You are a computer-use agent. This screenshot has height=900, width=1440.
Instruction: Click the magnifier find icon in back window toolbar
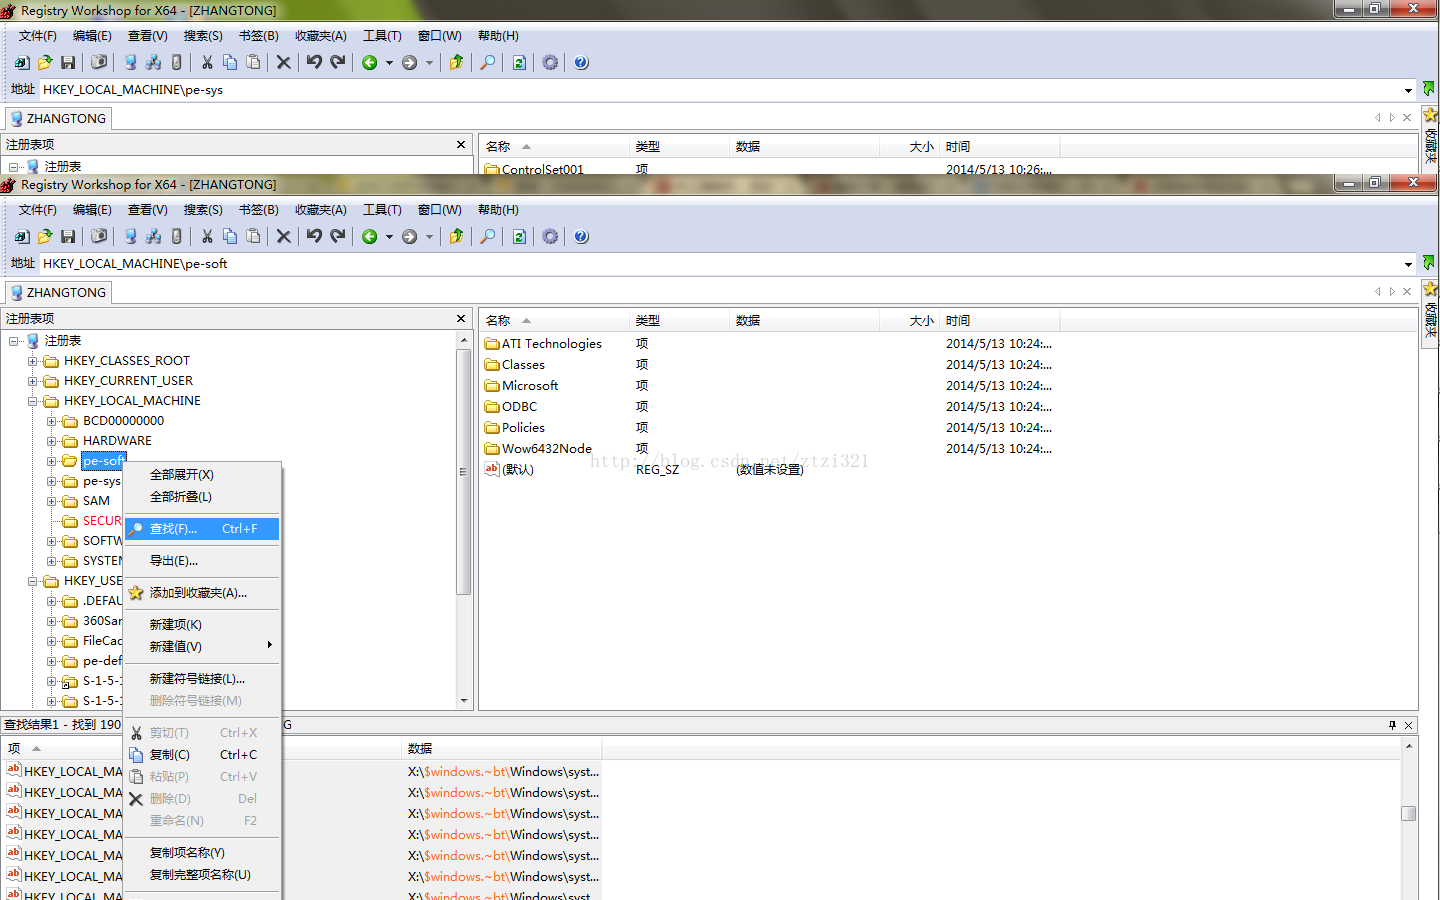coord(488,62)
